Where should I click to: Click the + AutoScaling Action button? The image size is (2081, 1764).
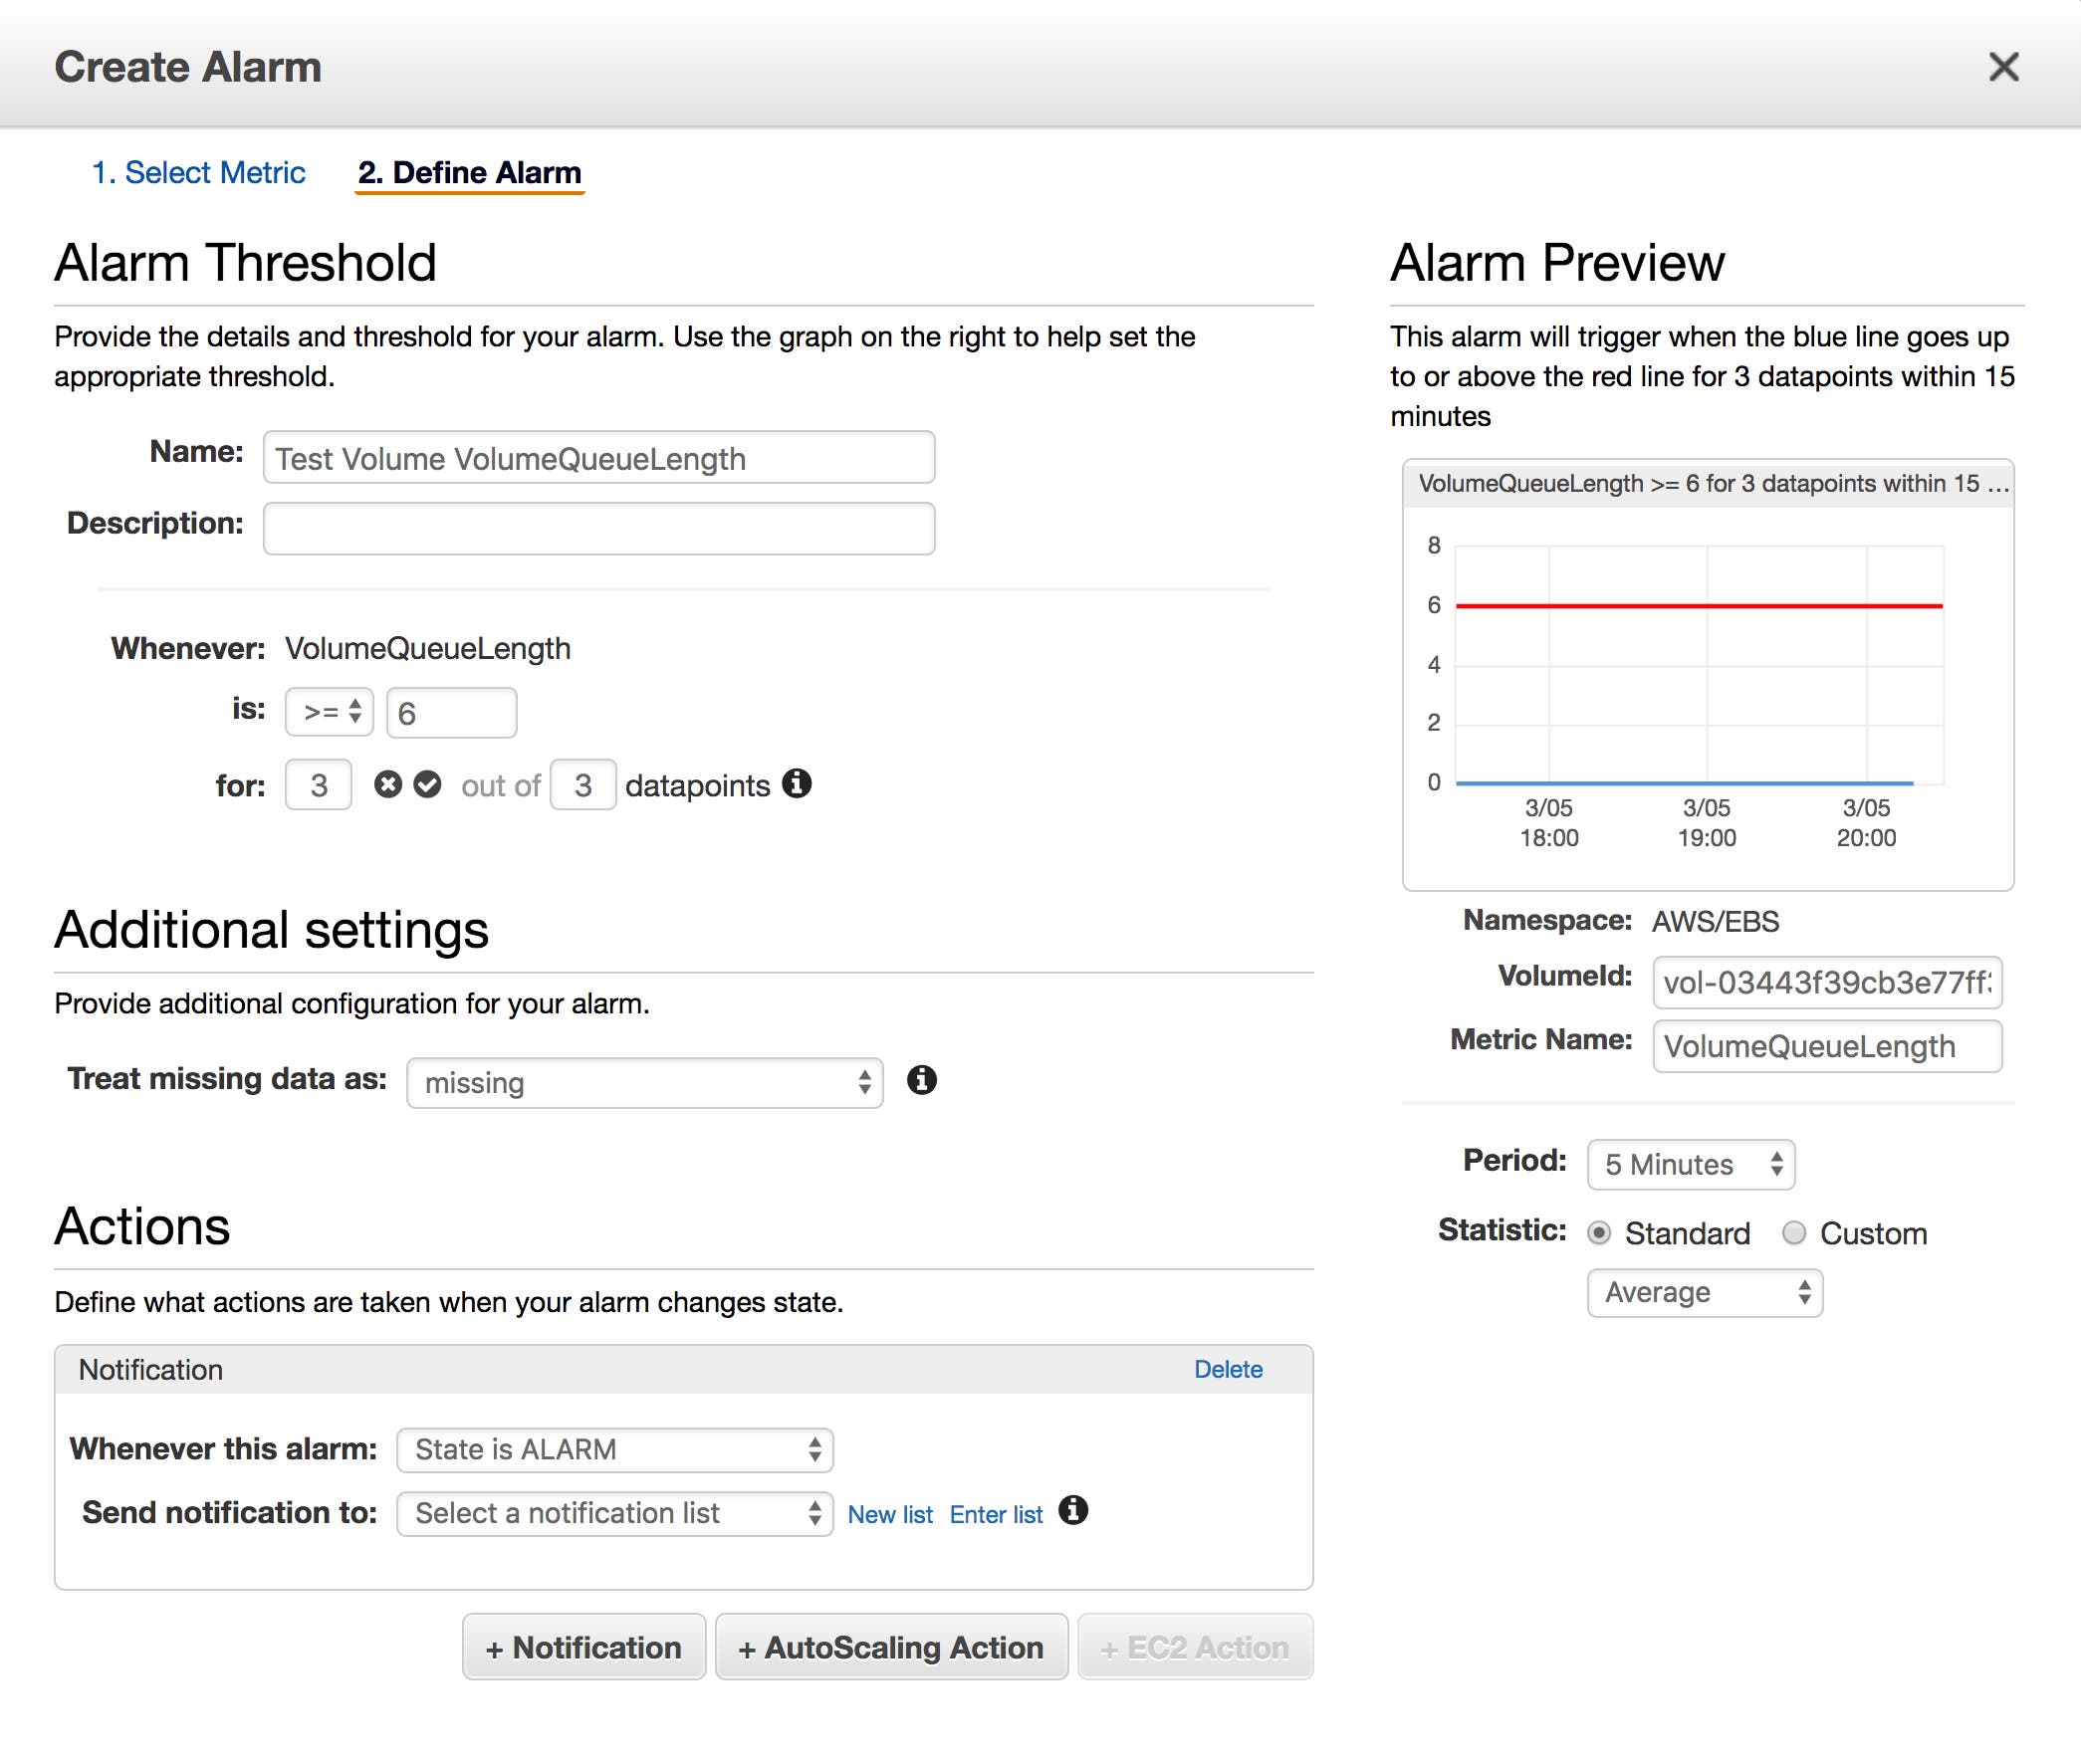point(890,1647)
